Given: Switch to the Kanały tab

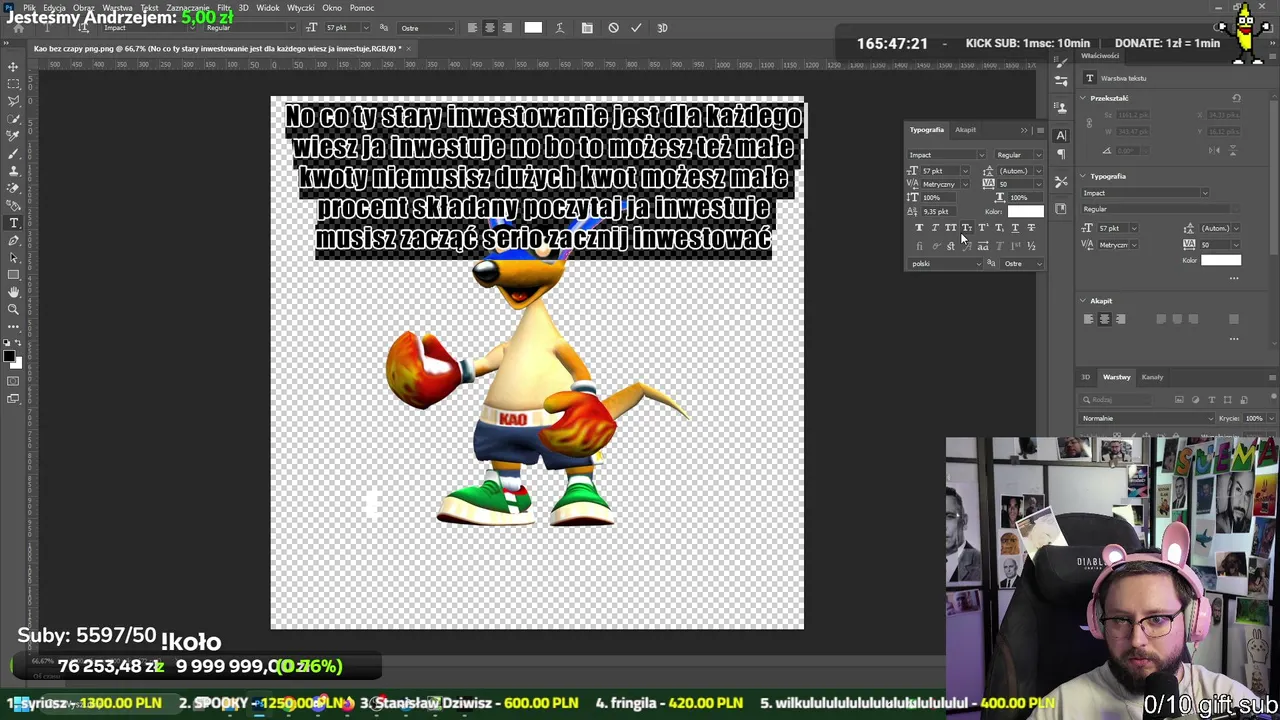Looking at the screenshot, I should pyautogui.click(x=1152, y=377).
